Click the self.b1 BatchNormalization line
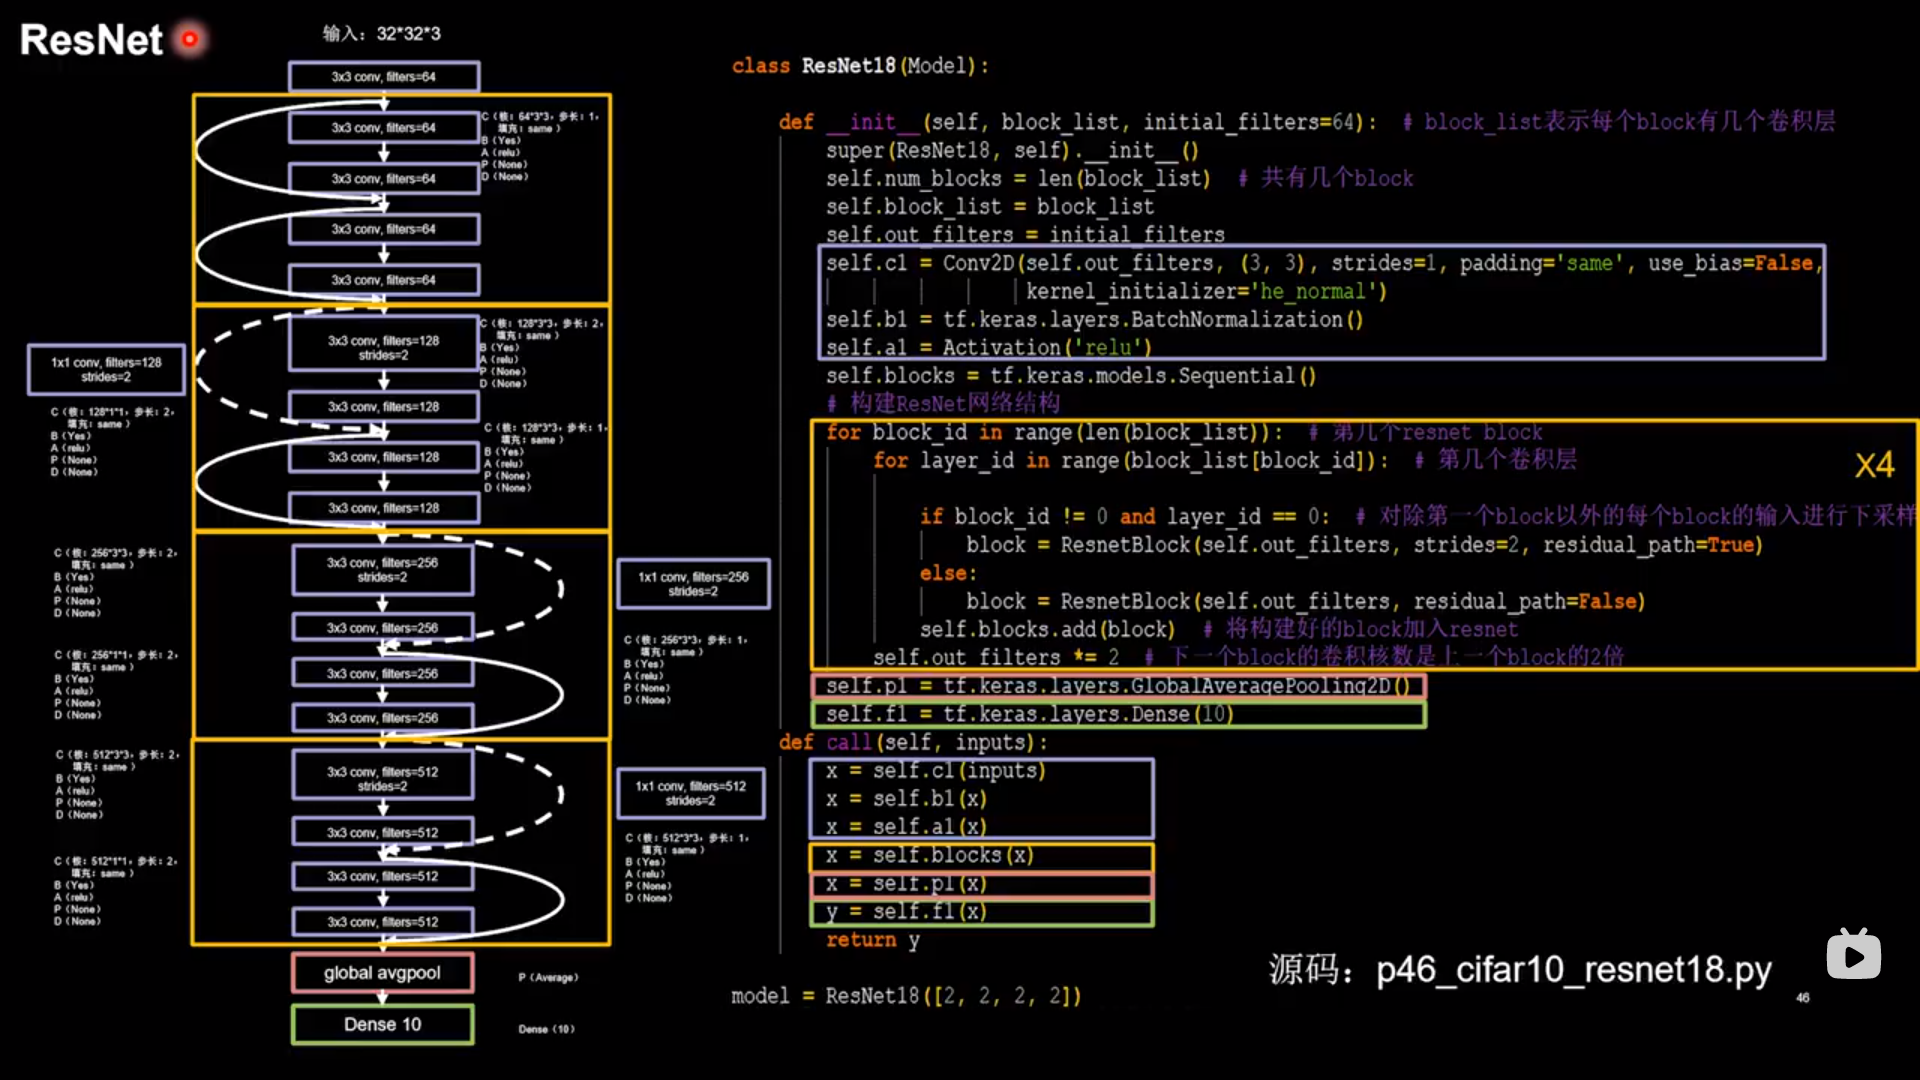 pyautogui.click(x=1094, y=319)
